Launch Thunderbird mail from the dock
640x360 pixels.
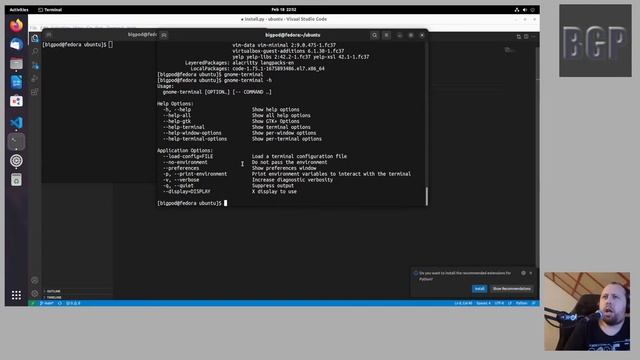click(x=16, y=44)
